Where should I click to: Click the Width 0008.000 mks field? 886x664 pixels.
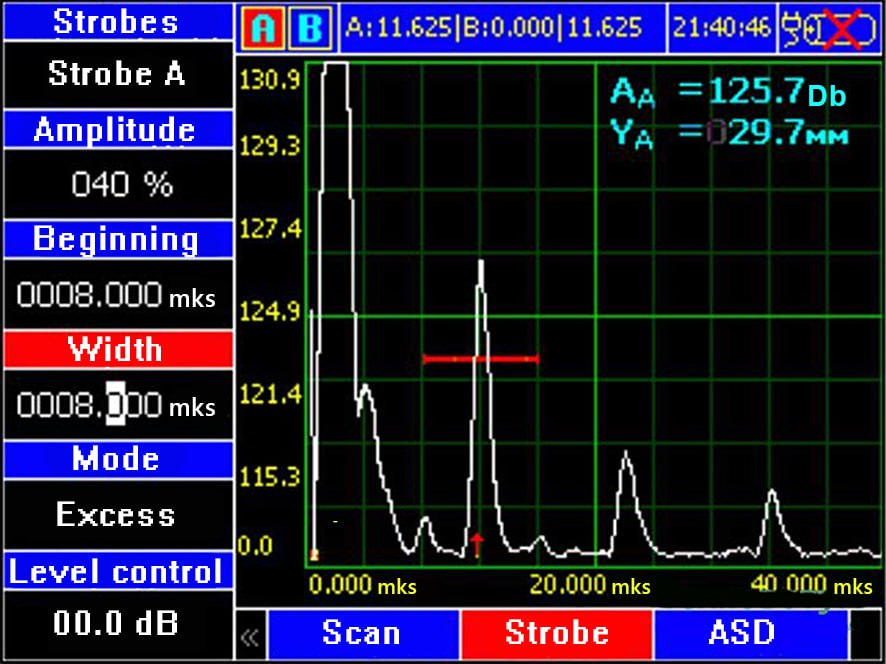[116, 405]
